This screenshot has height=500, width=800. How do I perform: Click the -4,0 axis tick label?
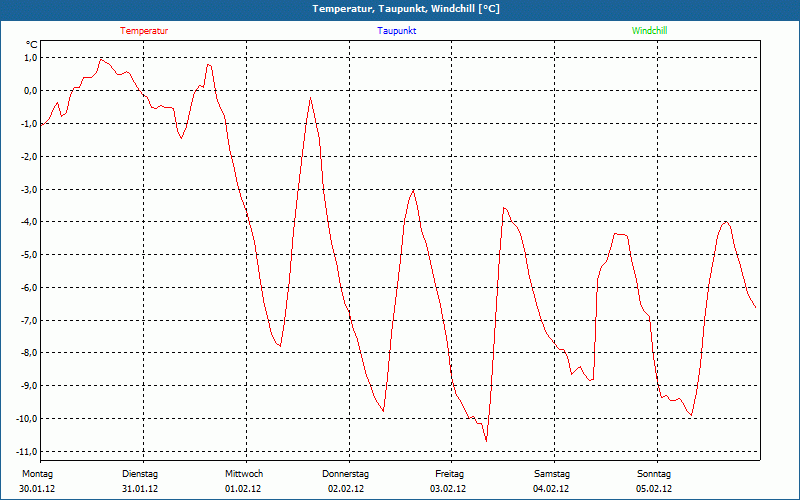[x=29, y=222]
